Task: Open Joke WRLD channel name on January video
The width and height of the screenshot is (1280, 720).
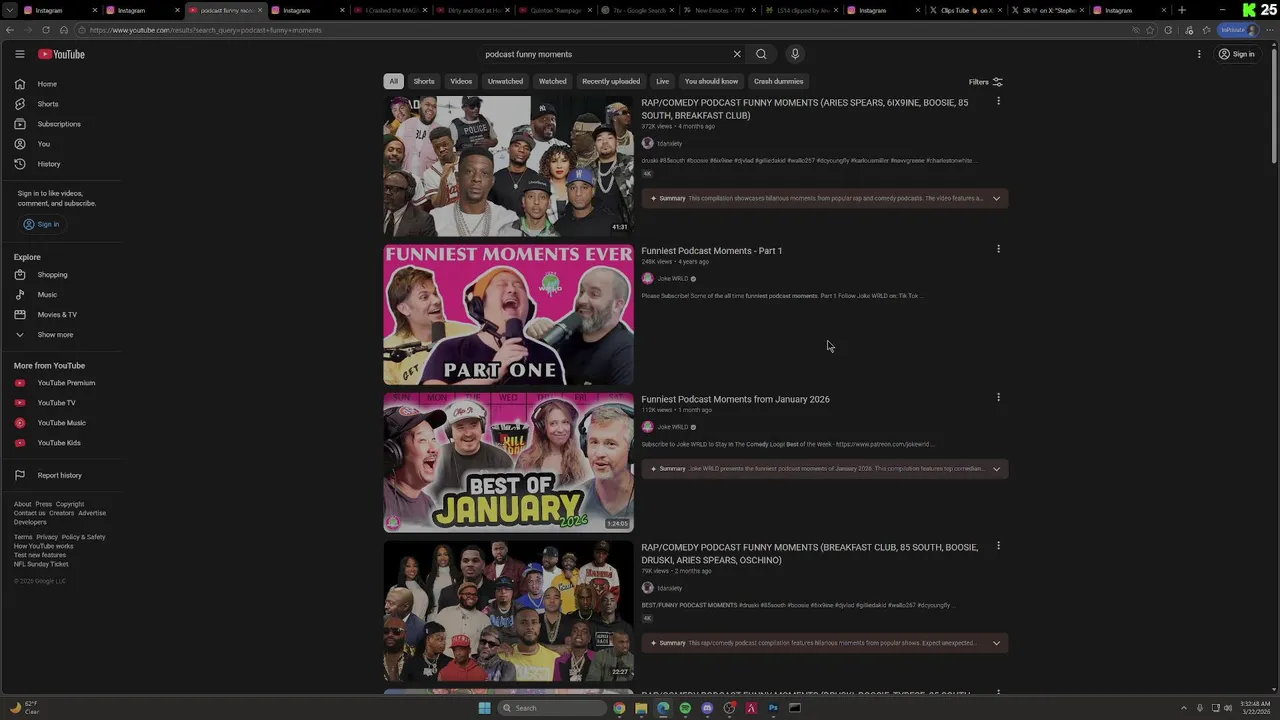Action: click(x=672, y=427)
